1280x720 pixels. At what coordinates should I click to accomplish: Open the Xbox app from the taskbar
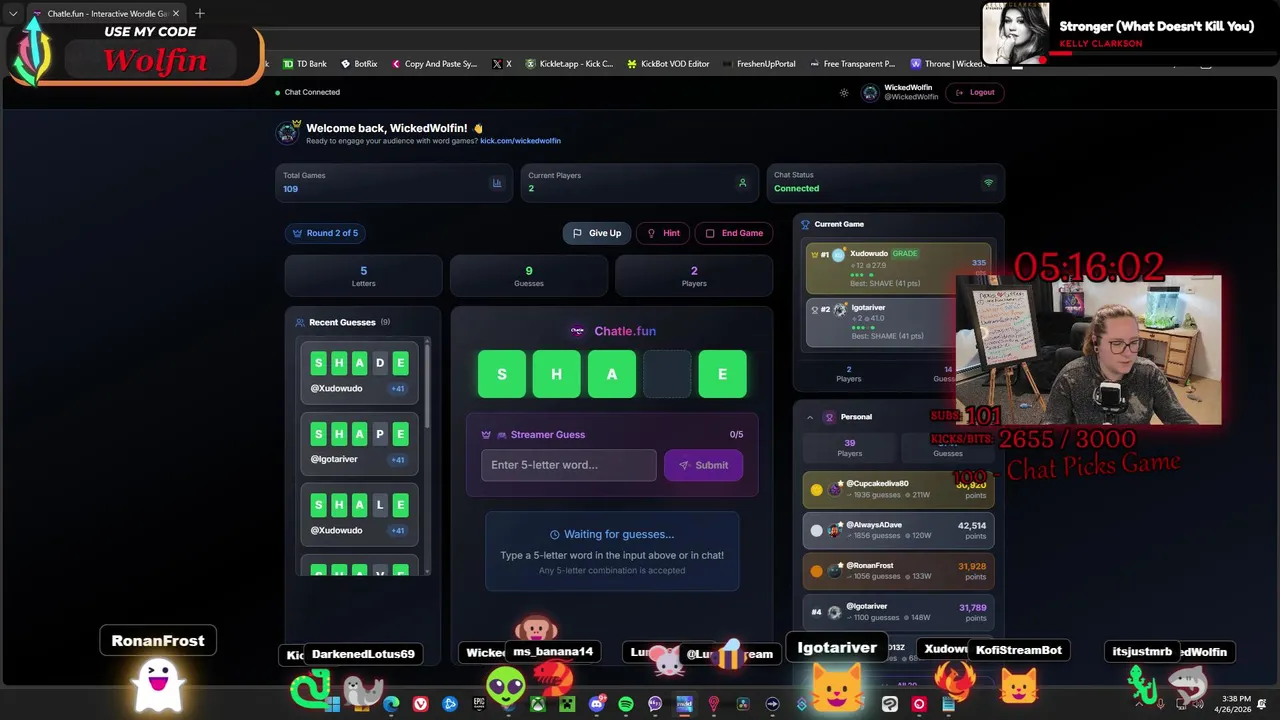538,704
